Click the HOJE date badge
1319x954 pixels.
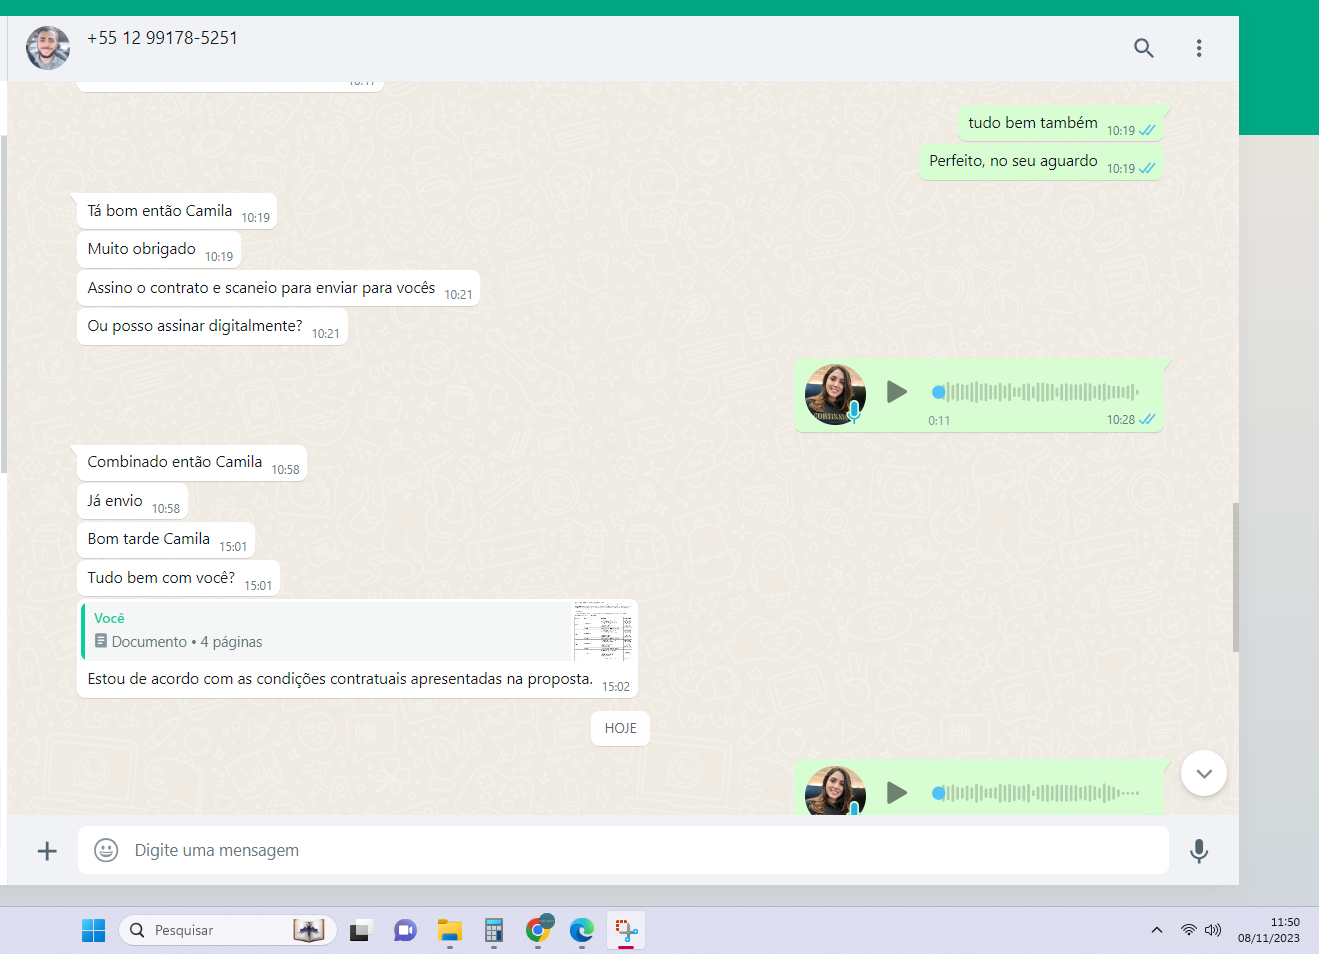[x=620, y=728]
